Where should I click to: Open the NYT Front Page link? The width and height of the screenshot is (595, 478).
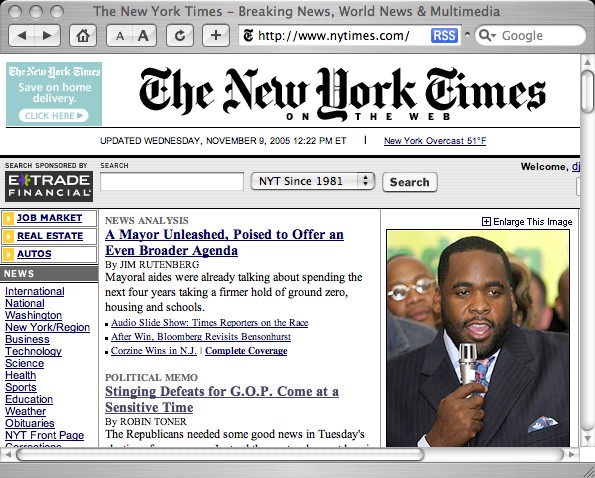point(44,435)
